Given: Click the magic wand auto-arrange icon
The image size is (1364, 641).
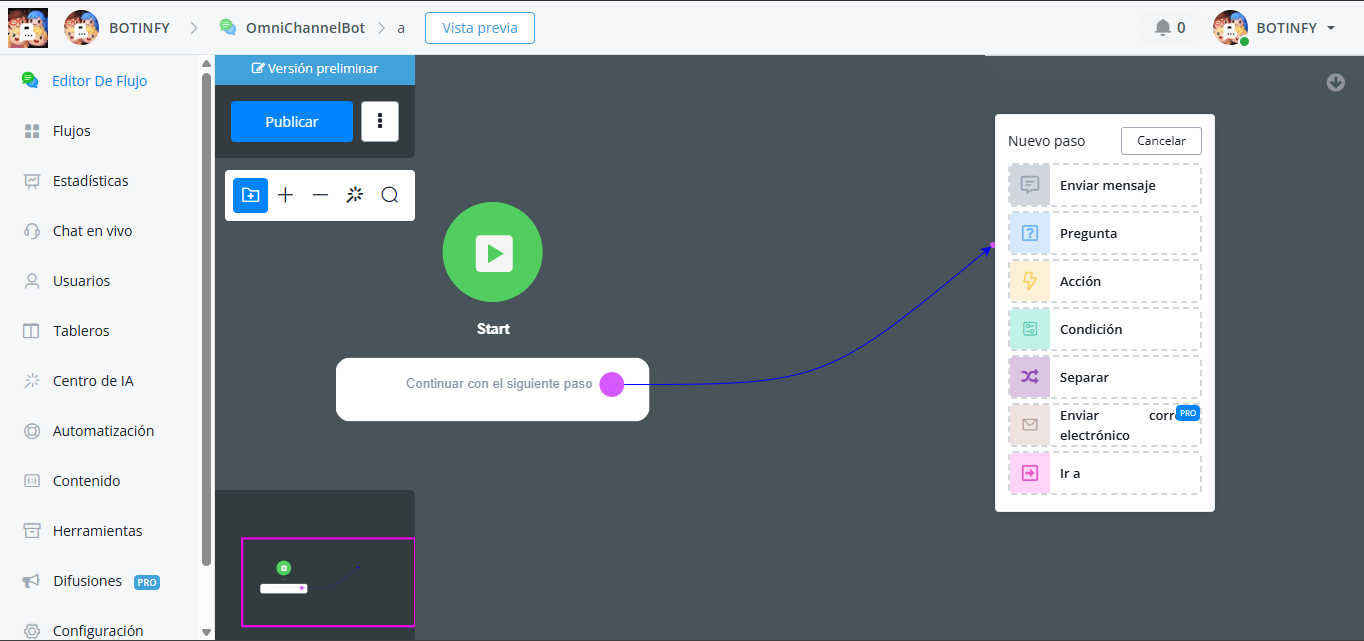Looking at the screenshot, I should (354, 195).
